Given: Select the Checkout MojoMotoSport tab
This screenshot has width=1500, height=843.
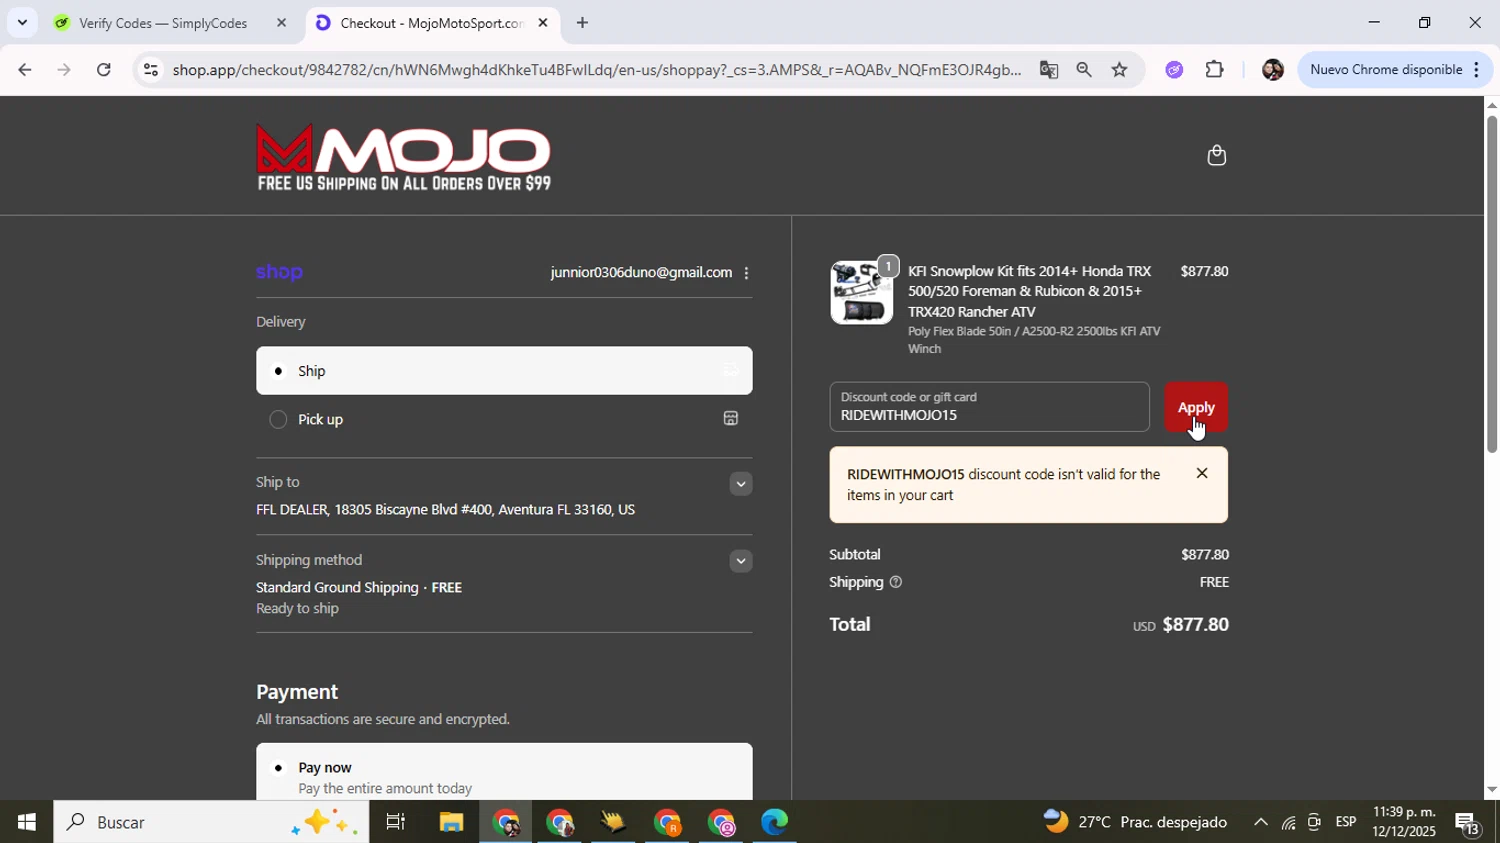Looking at the screenshot, I should pos(431,23).
